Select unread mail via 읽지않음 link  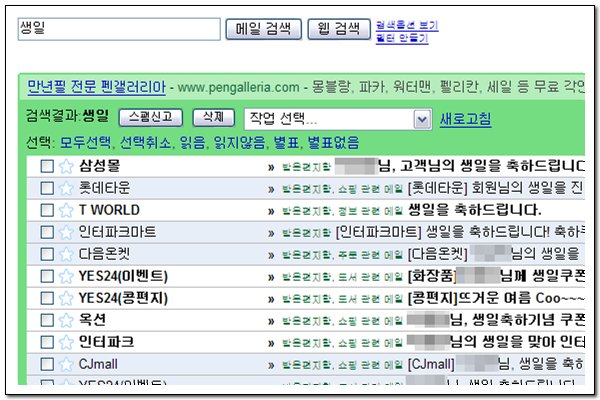point(240,143)
